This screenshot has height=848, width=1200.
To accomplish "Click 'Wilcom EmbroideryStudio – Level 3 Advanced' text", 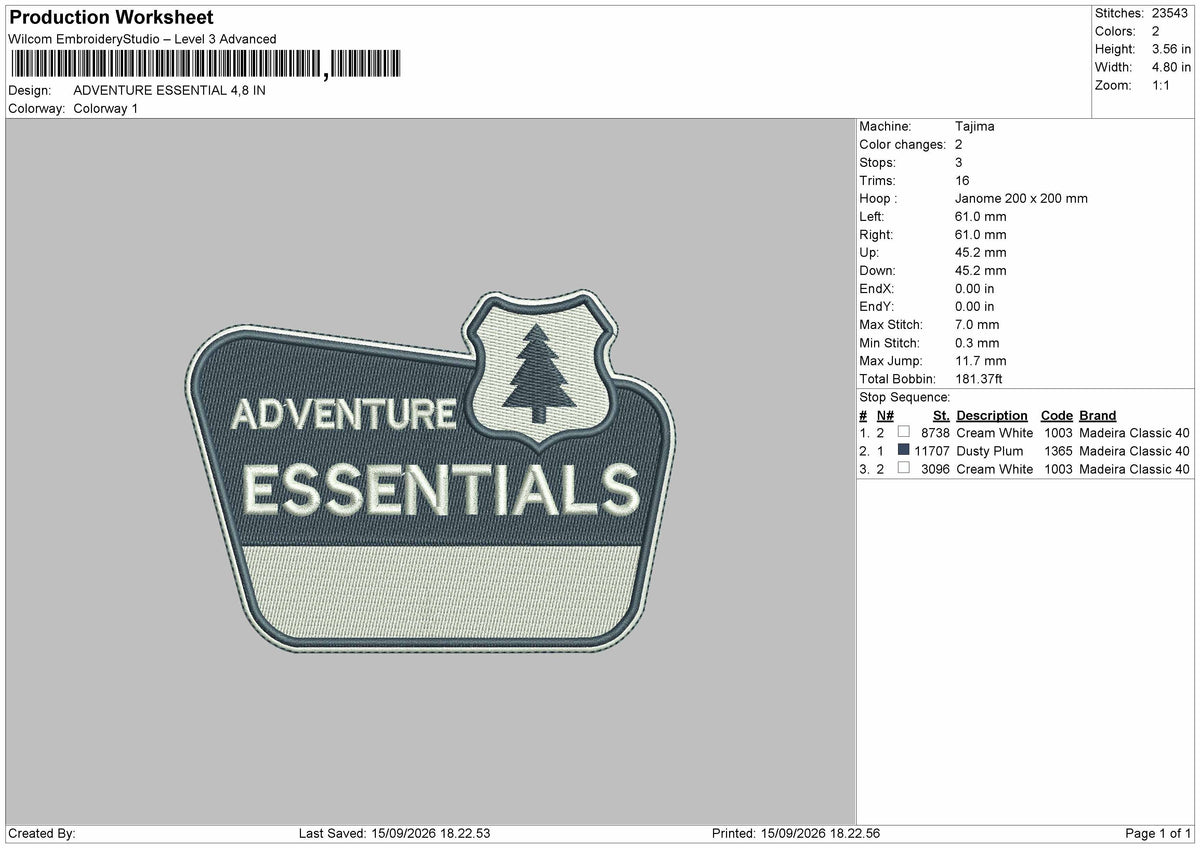I will pos(142,39).
